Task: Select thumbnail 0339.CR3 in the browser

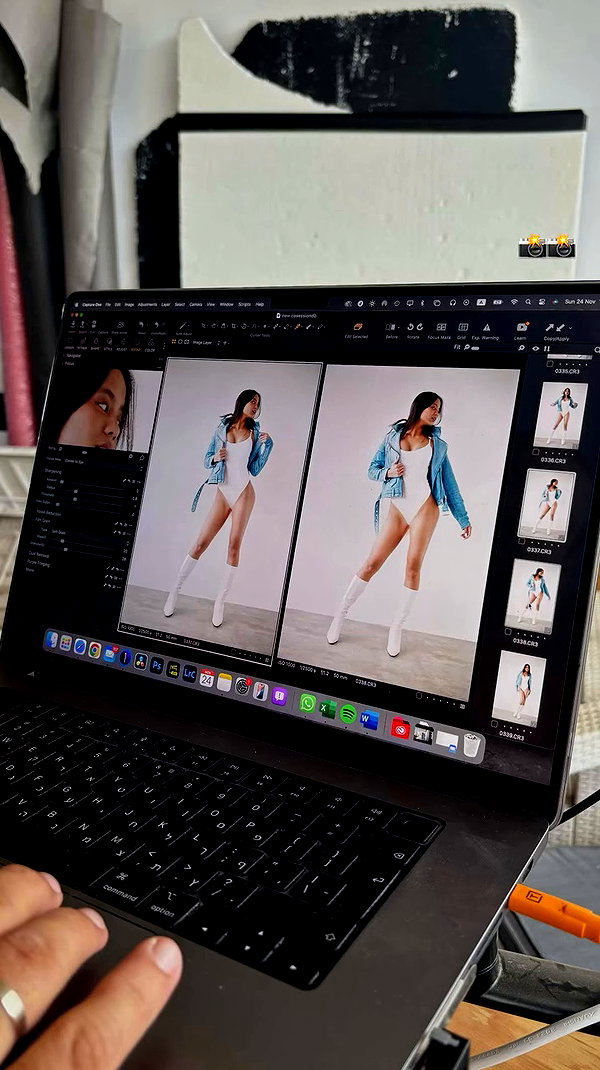Action: coord(519,689)
